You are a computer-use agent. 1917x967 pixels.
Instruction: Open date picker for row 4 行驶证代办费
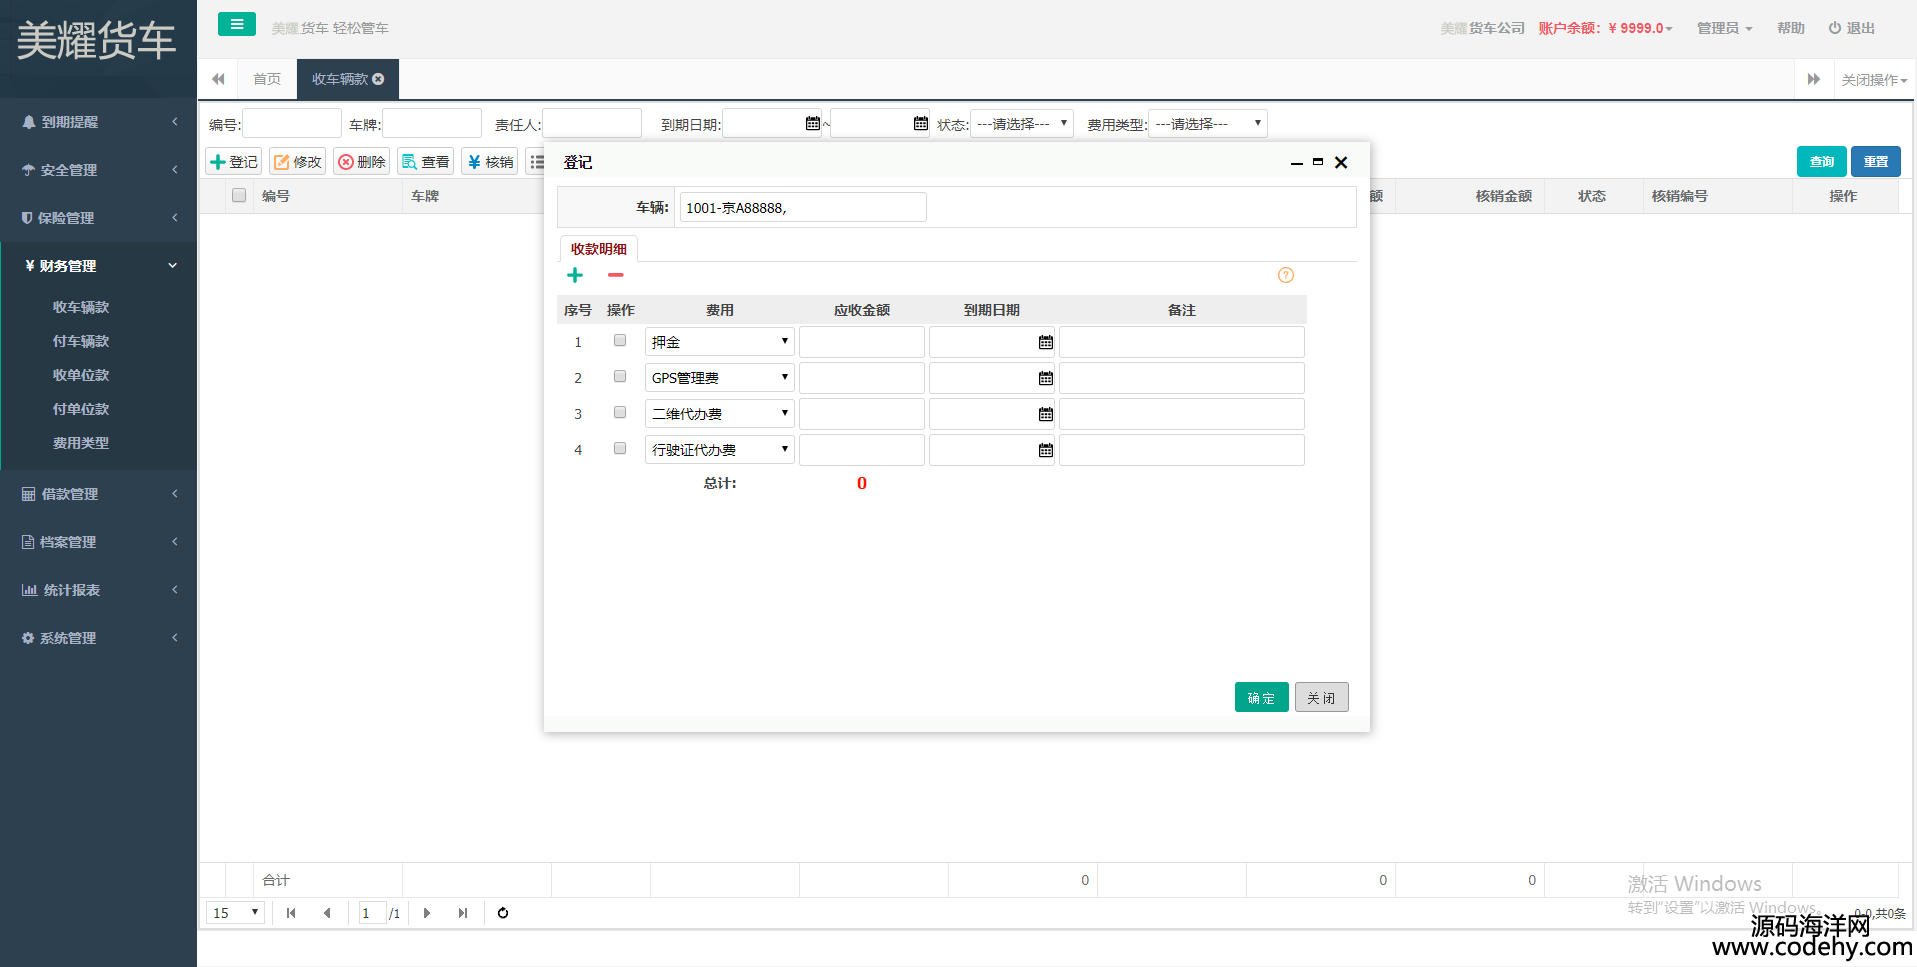pos(1046,450)
